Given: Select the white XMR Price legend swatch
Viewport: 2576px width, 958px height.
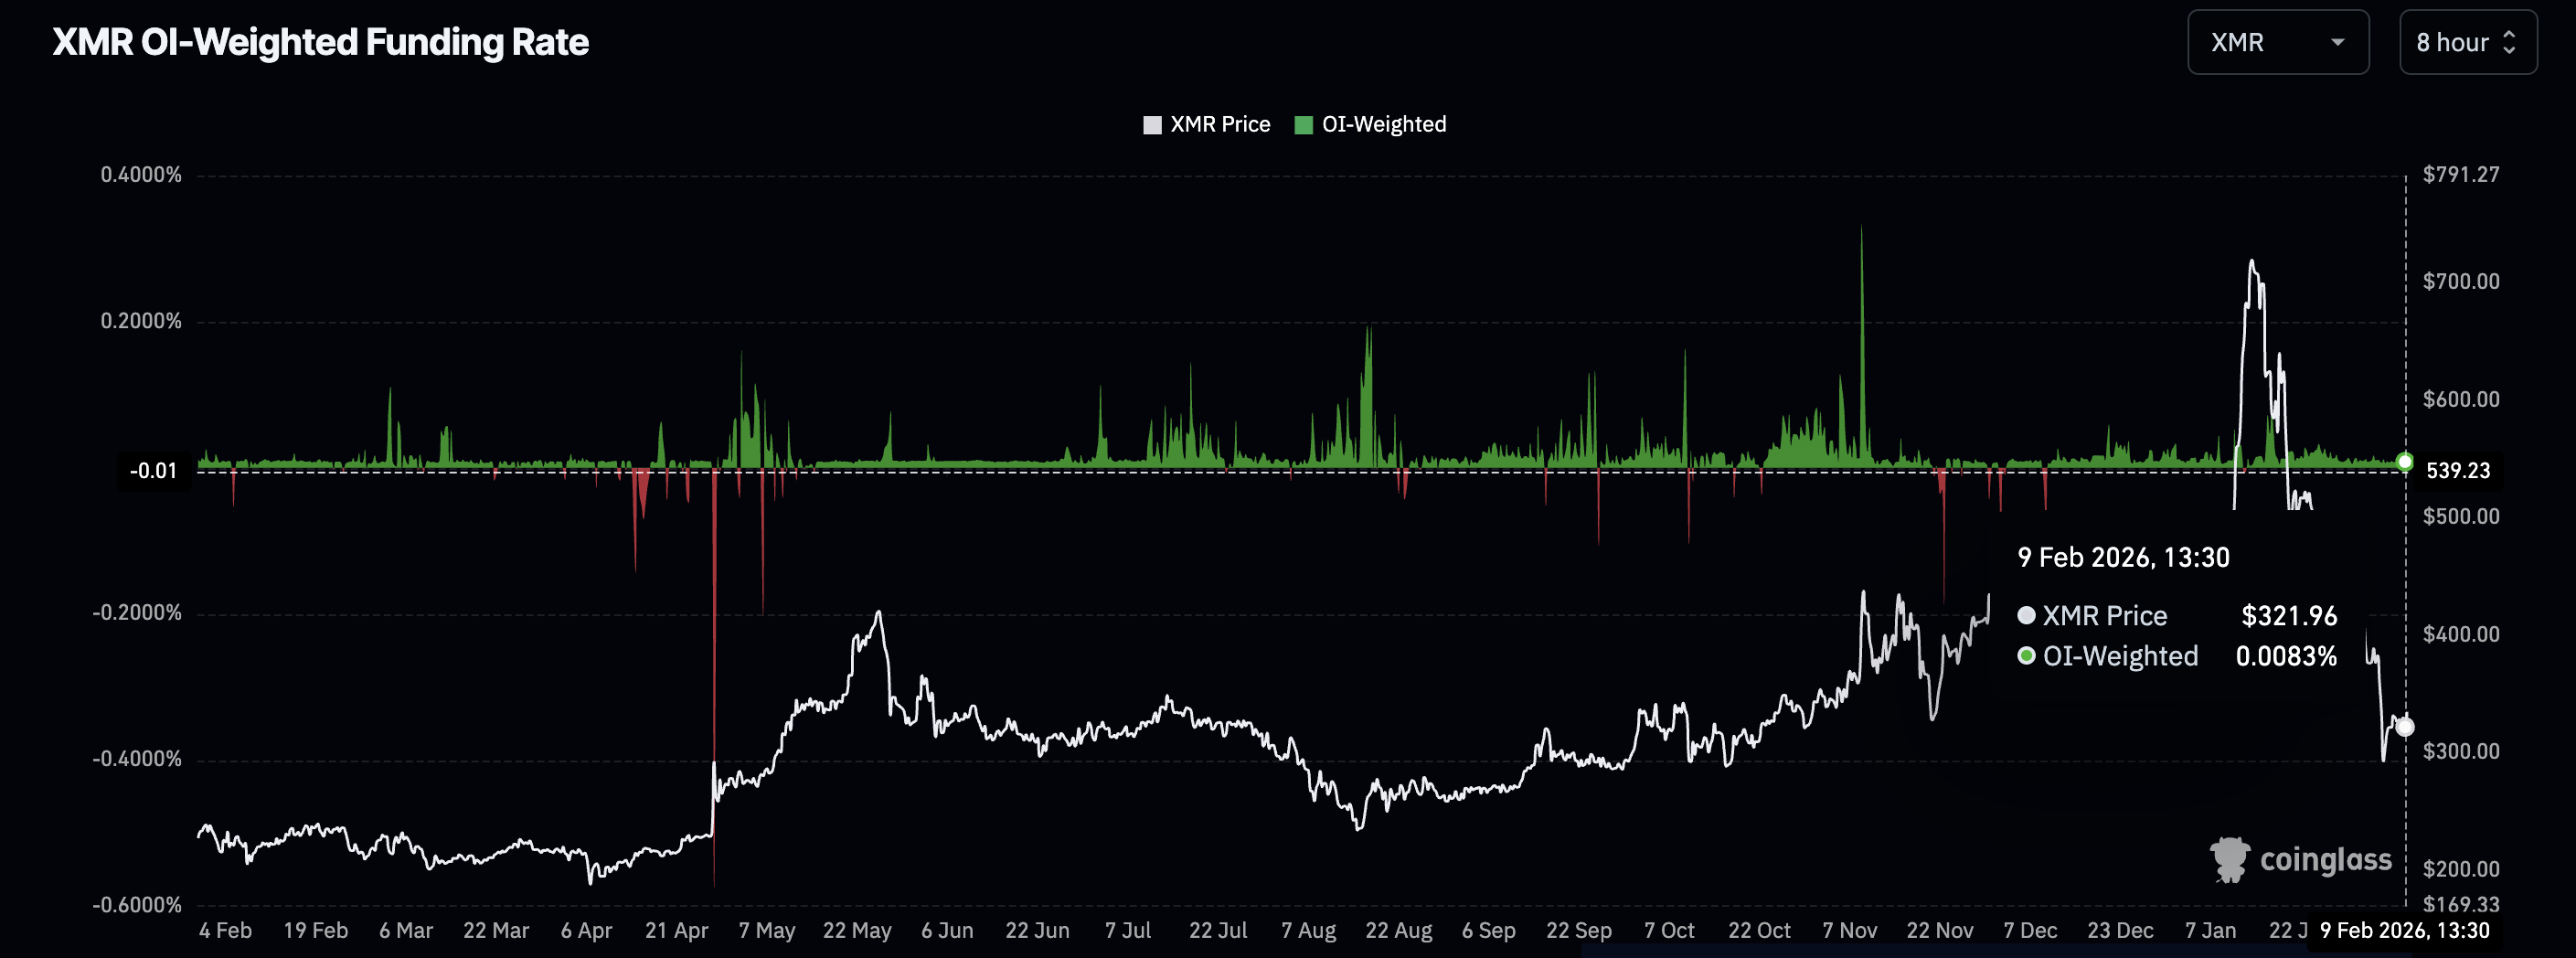Looking at the screenshot, I should [1152, 124].
